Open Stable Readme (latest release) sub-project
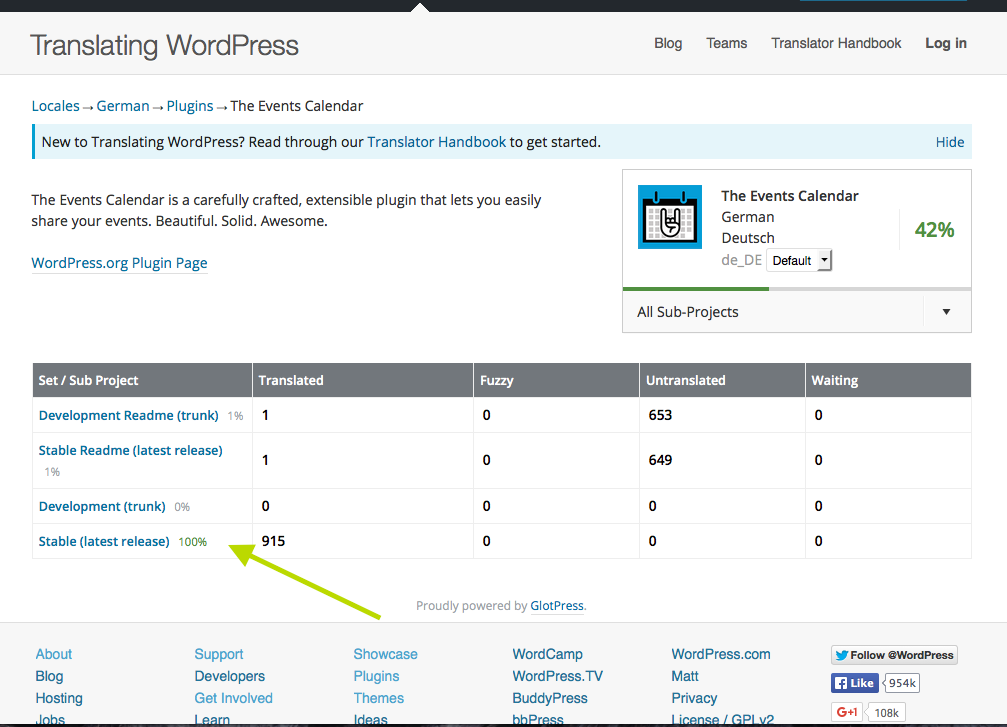This screenshot has width=1007, height=727. [130, 451]
